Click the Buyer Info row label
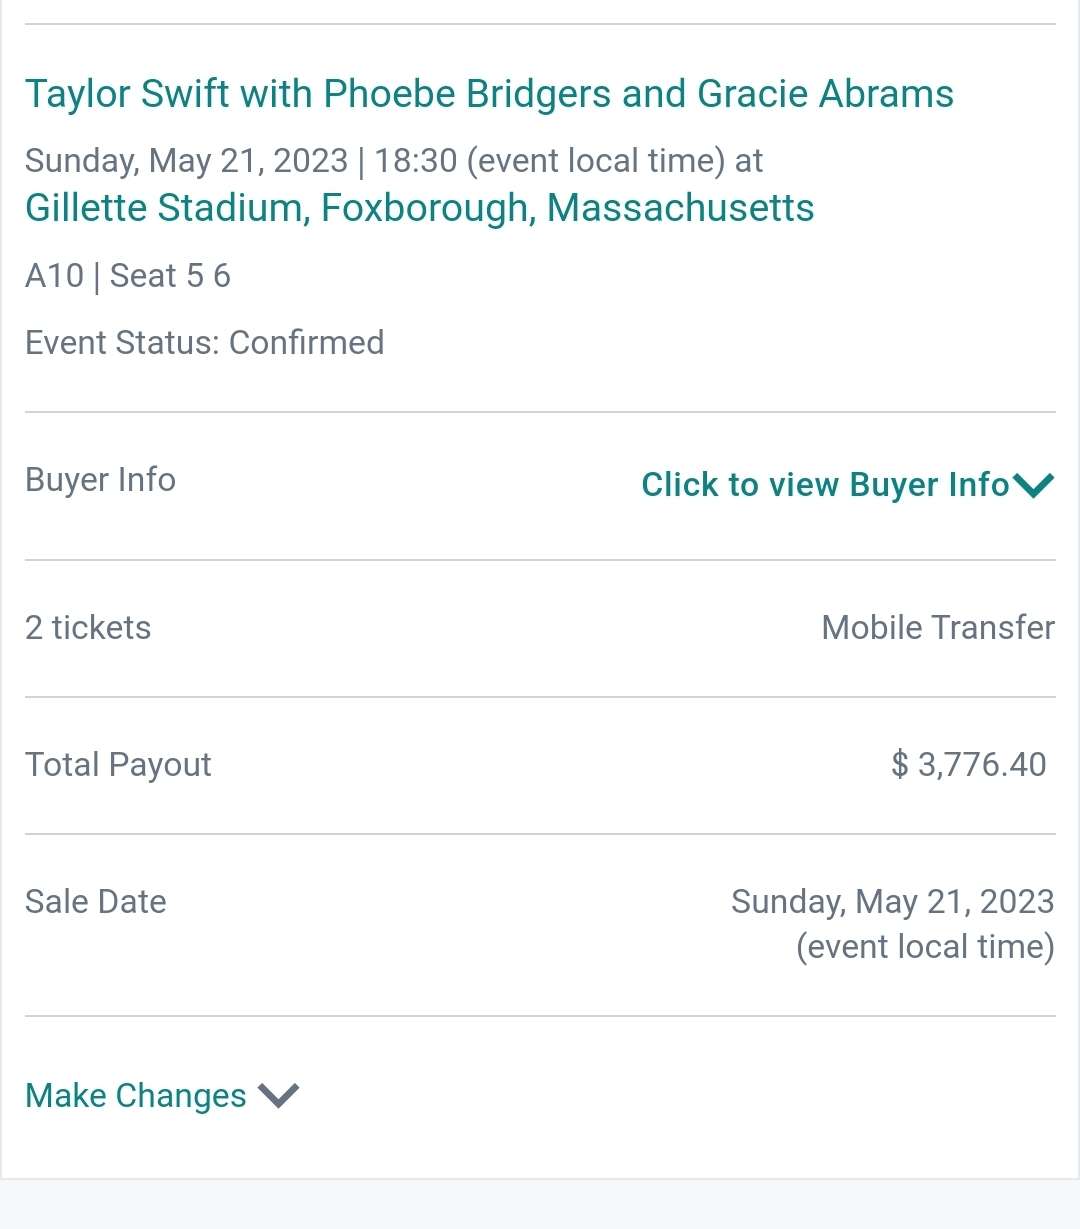1080x1229 pixels. coord(100,480)
